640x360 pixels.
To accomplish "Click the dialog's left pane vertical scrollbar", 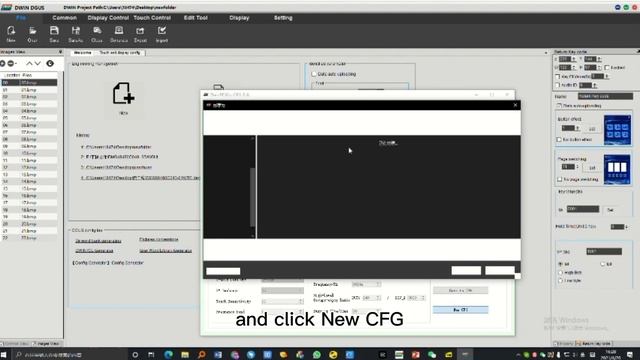I will tap(253, 187).
